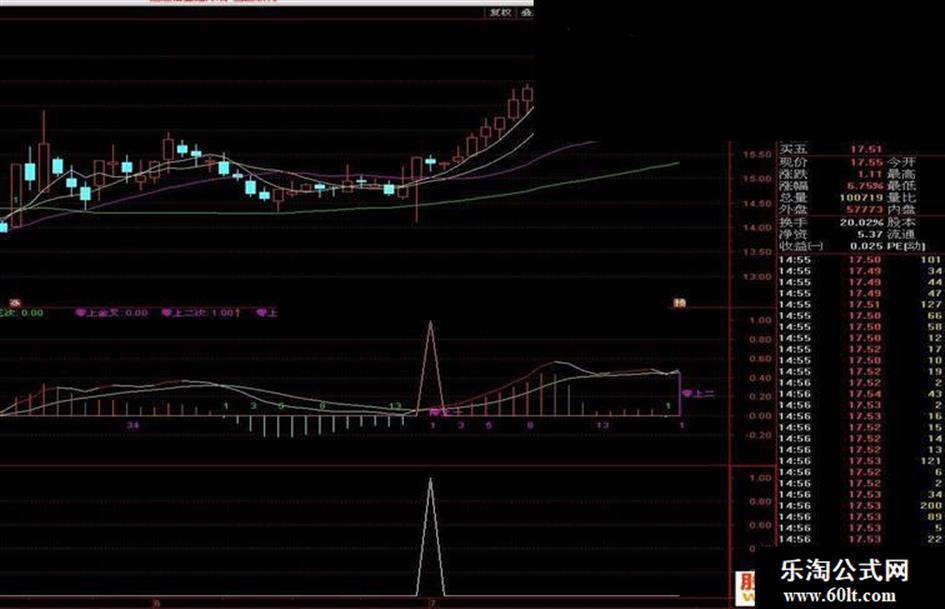Image resolution: width=945 pixels, height=609 pixels.
Task: Click the 今开 label in quote panel
Action: 900,162
